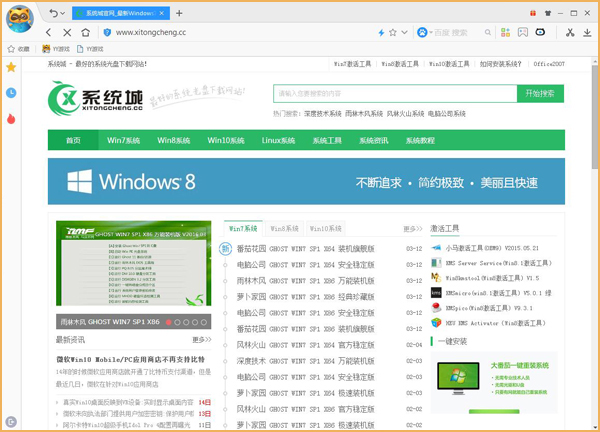The width and height of the screenshot is (600, 432).
Task: Switch to Win10系统 list tab
Action: point(326,229)
